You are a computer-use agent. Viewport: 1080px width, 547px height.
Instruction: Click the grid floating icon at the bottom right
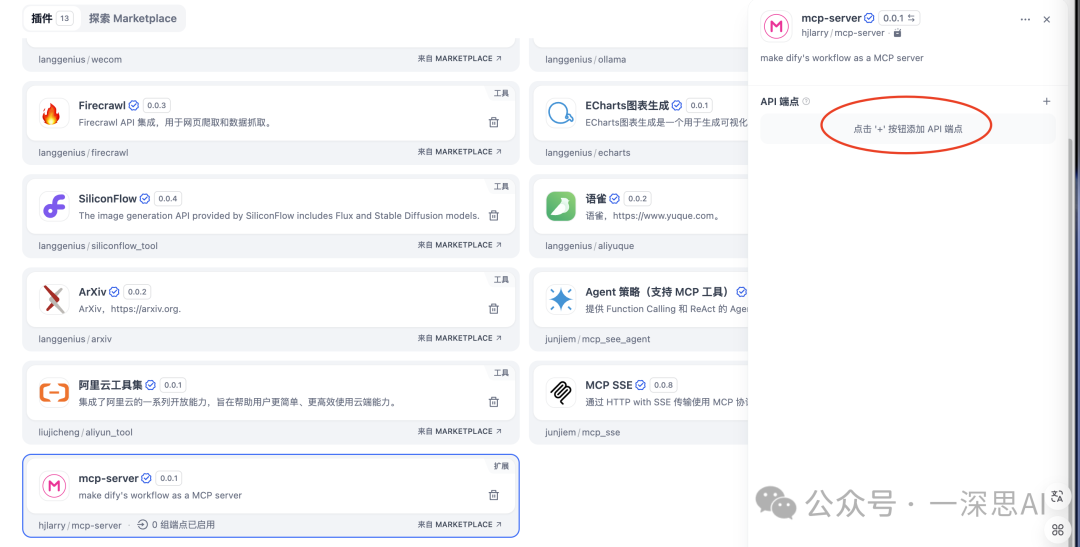1057,529
